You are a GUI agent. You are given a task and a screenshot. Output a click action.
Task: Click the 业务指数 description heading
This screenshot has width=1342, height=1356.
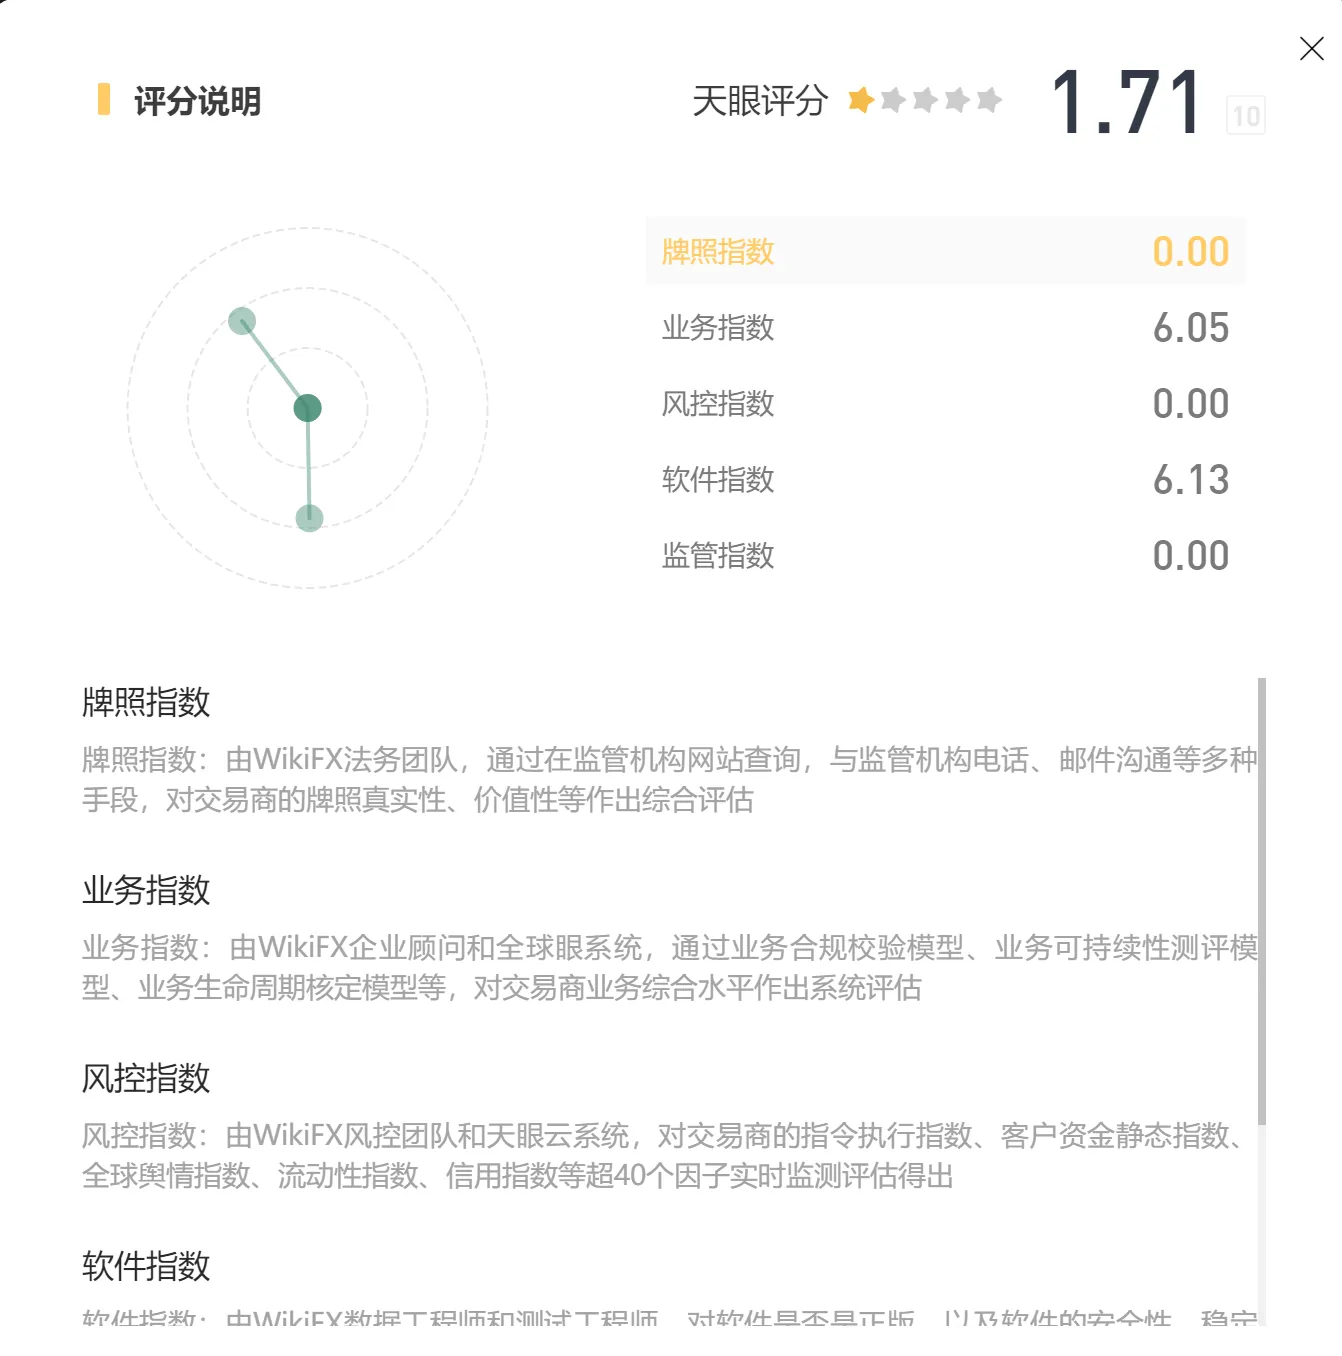point(146,890)
